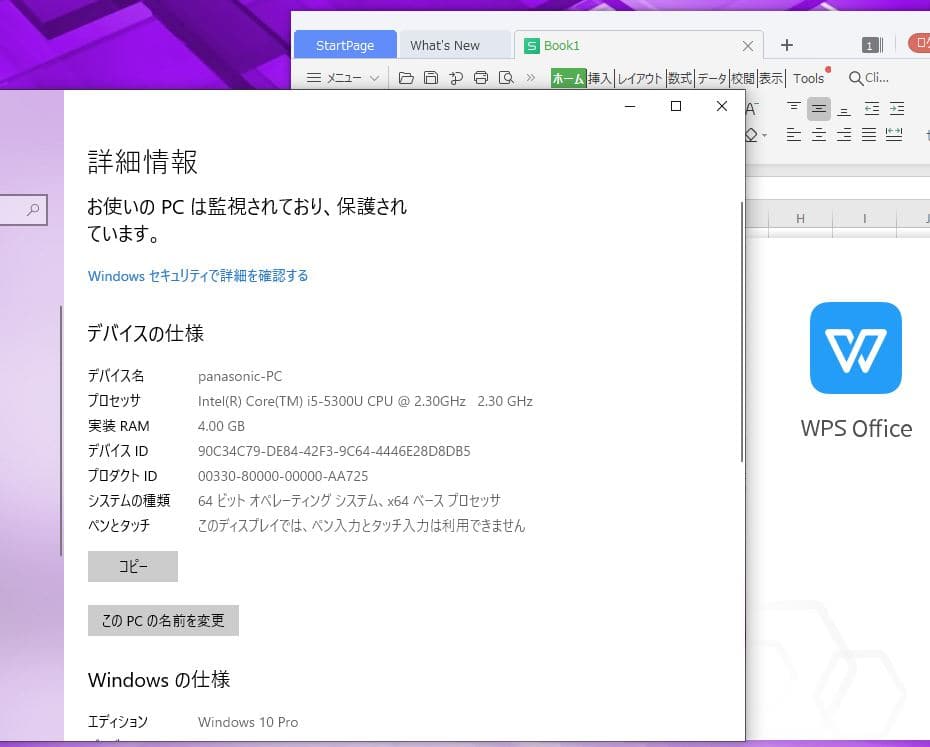Open fill color dropdown arrow in WPS
Viewport: 930px width, 747px height.
pos(765,136)
